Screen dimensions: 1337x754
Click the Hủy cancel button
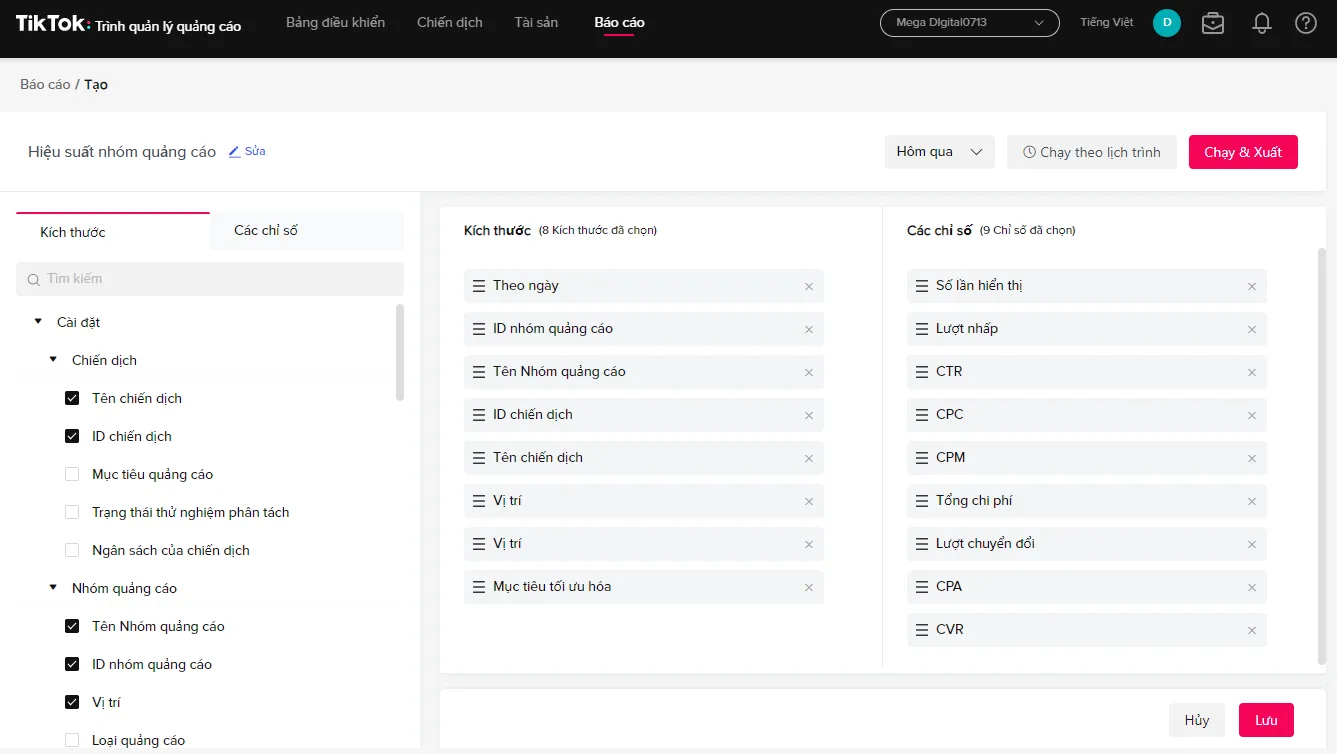pos(1197,720)
